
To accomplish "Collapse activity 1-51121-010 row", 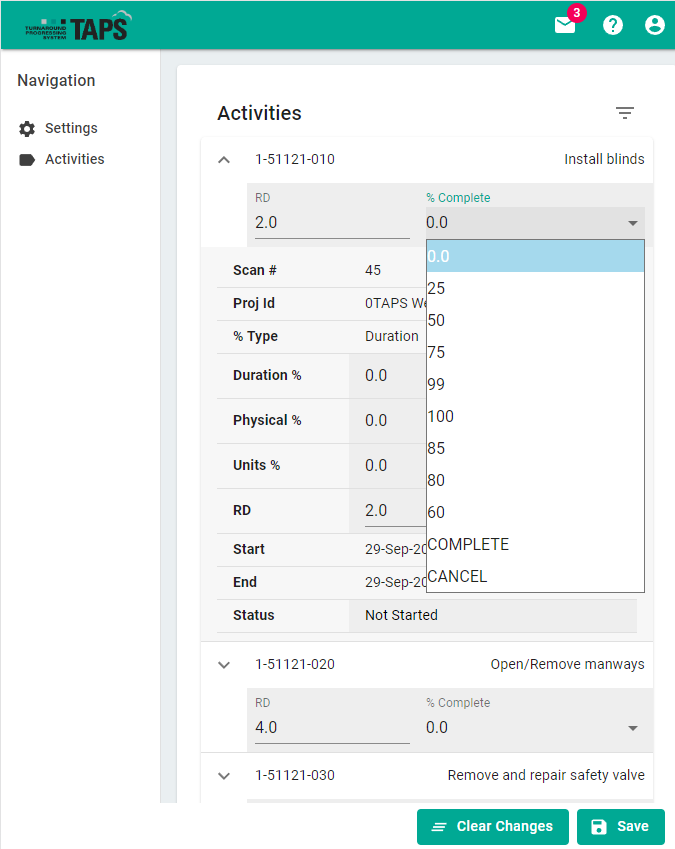I will click(x=224, y=160).
